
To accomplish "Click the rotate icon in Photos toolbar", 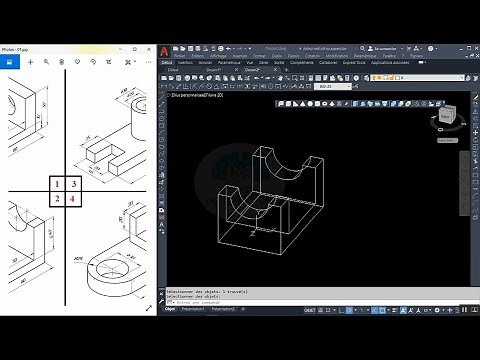I will (x=93, y=62).
